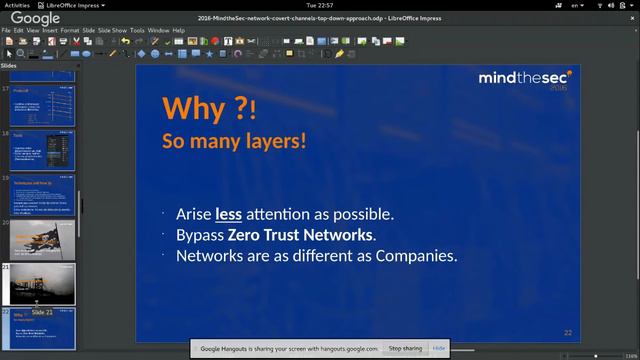Open Activities overview in top bar

(x=17, y=5)
